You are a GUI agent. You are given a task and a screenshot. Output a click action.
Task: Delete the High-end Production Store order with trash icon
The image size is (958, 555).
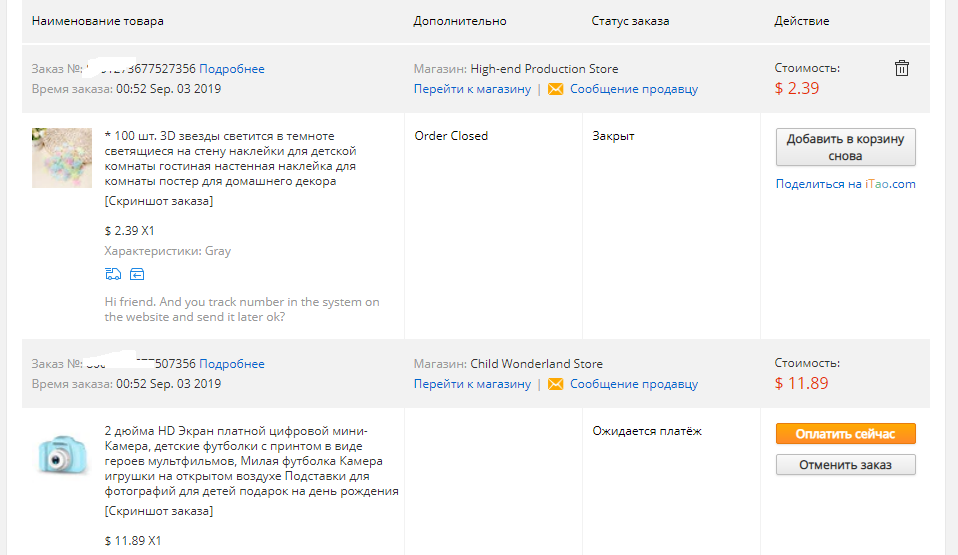click(902, 68)
